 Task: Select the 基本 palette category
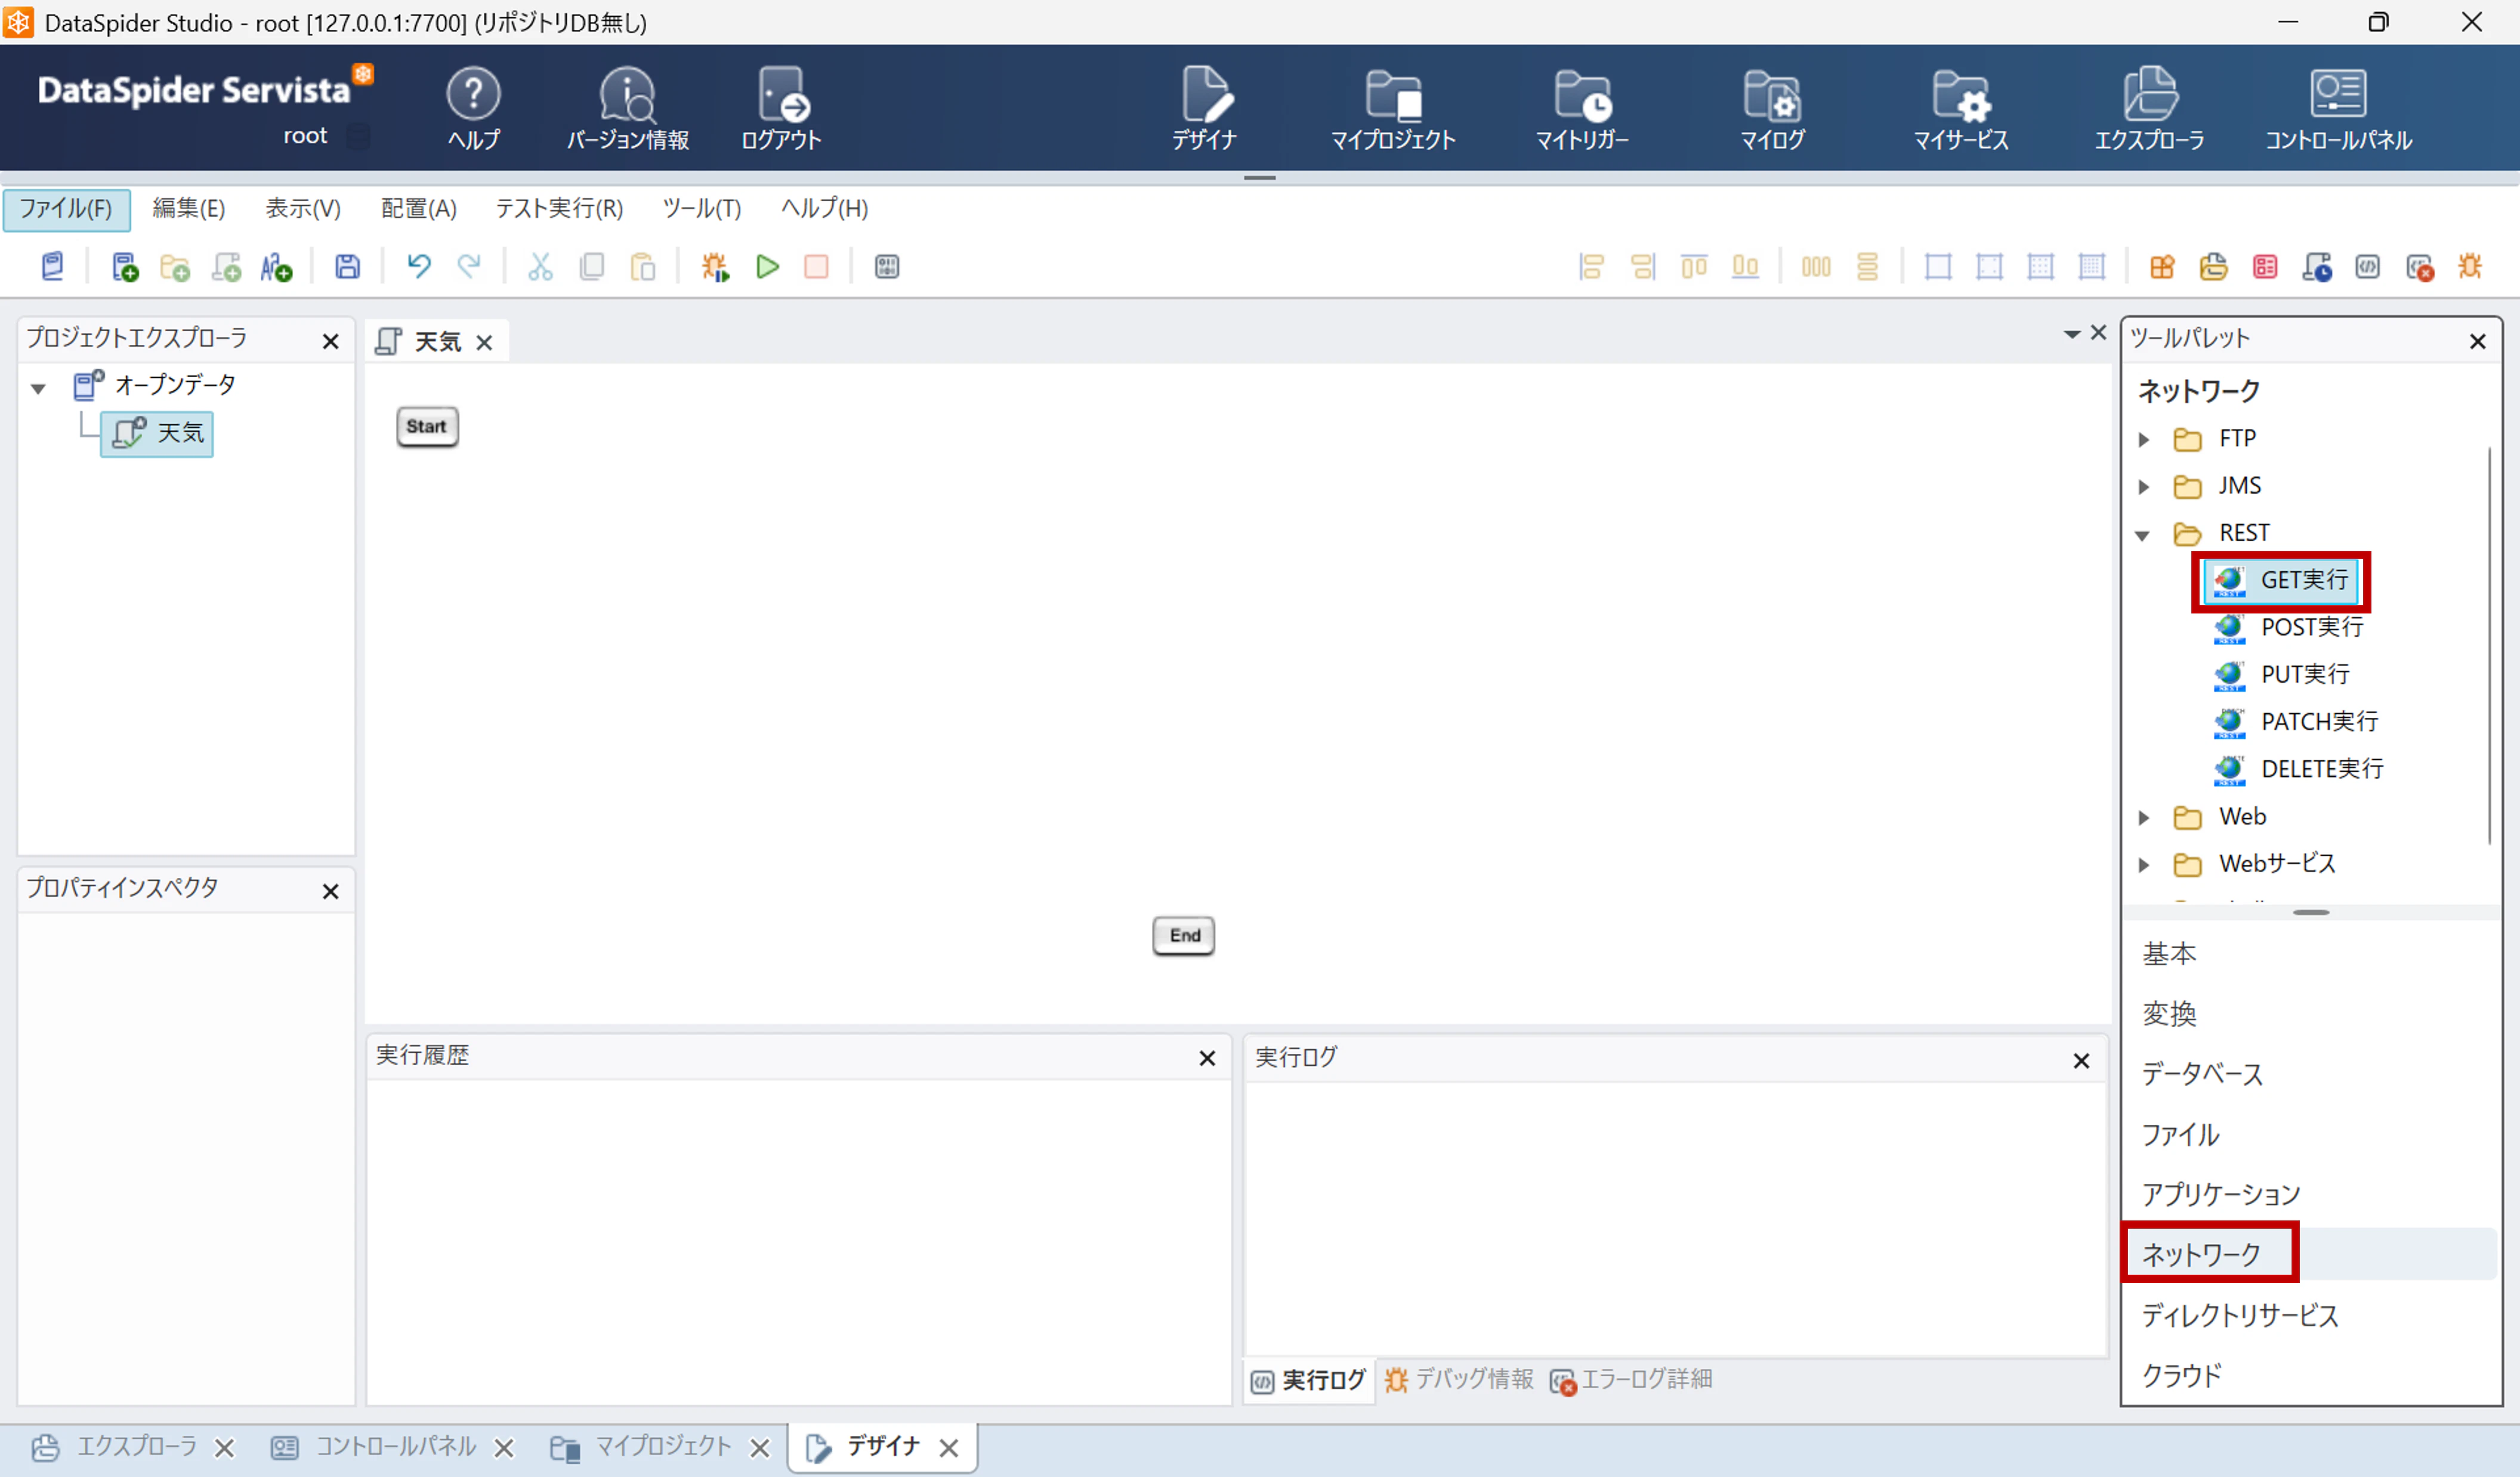[2169, 954]
